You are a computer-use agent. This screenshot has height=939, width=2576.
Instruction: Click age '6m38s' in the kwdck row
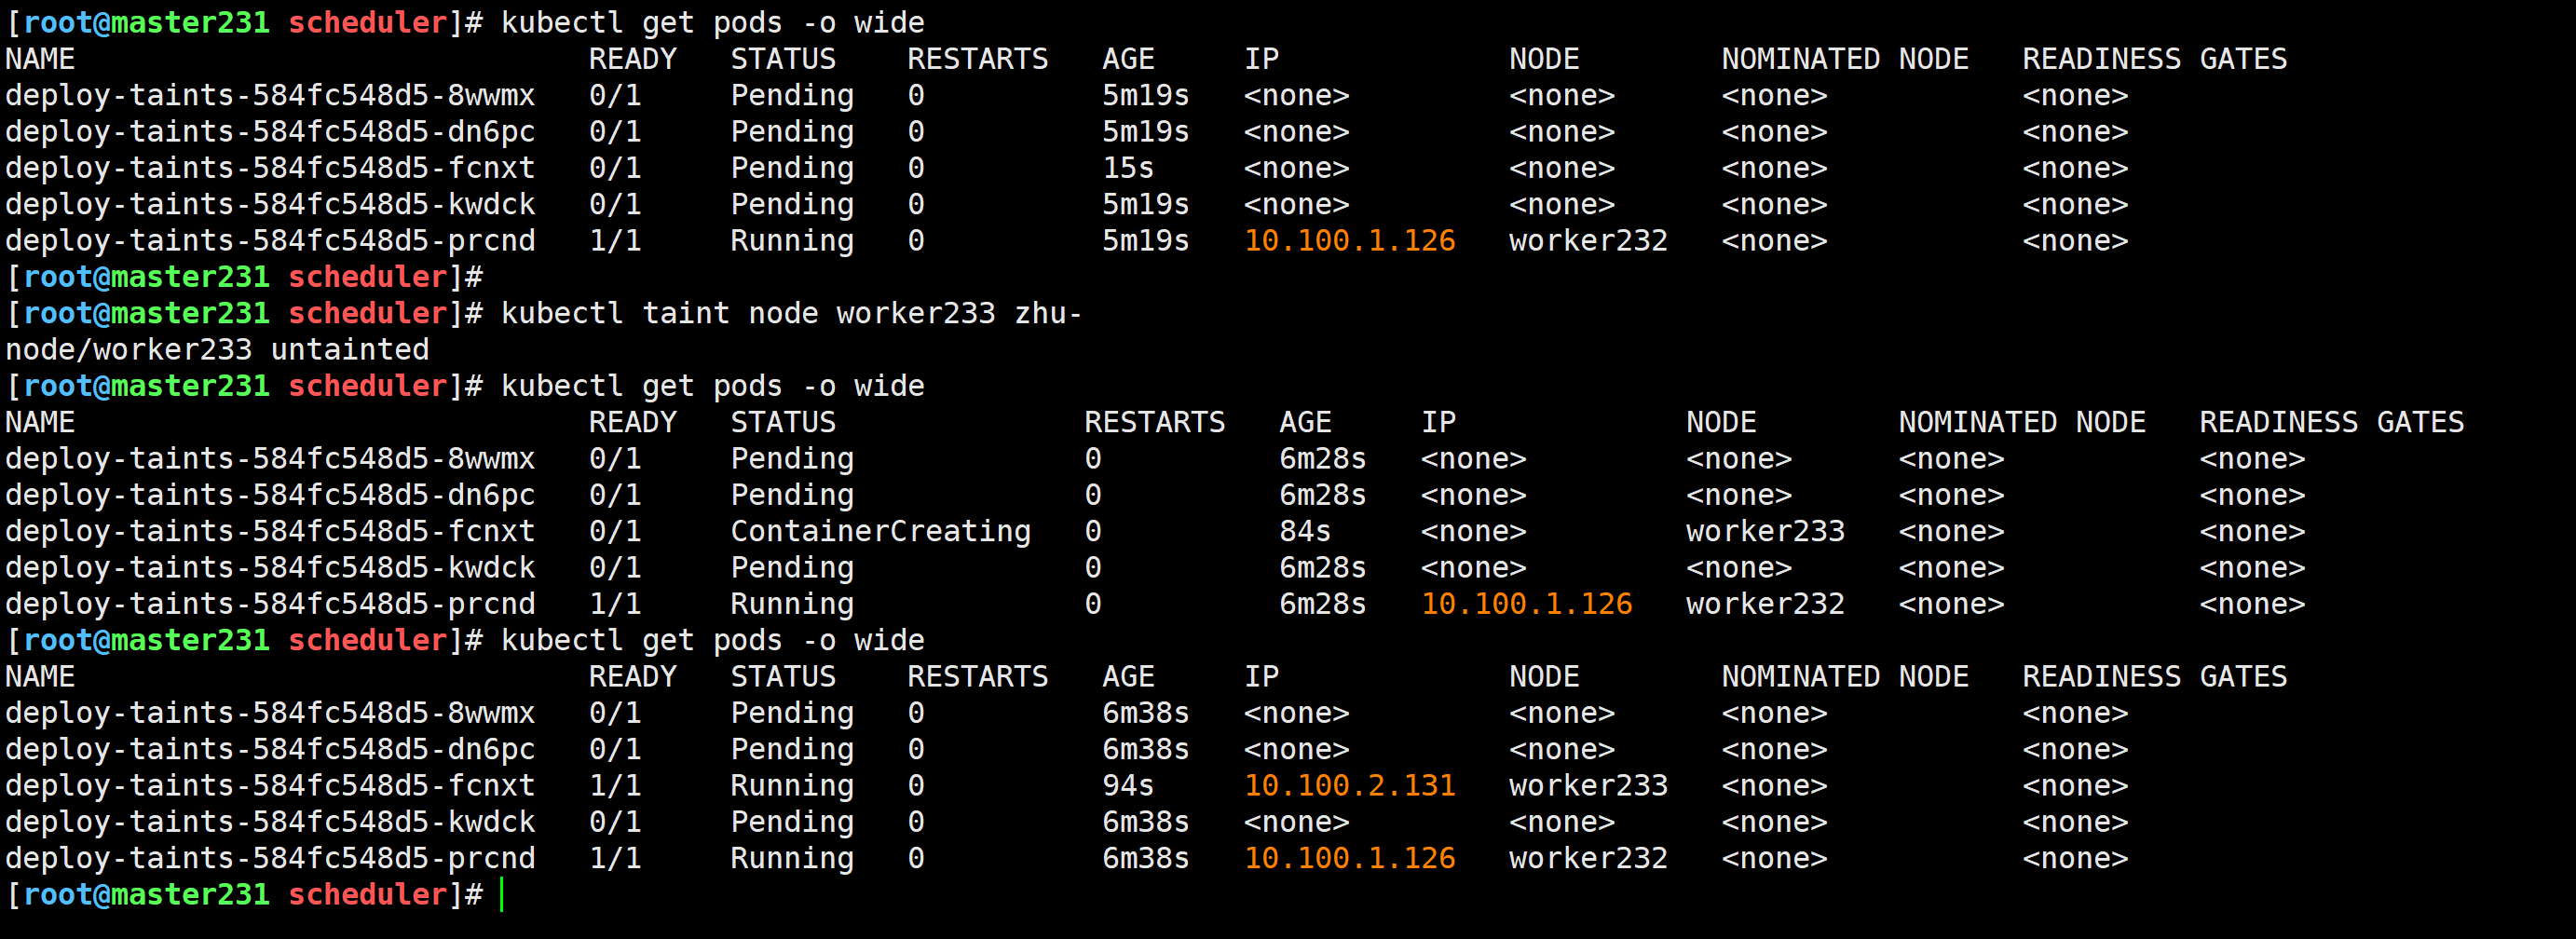1145,821
